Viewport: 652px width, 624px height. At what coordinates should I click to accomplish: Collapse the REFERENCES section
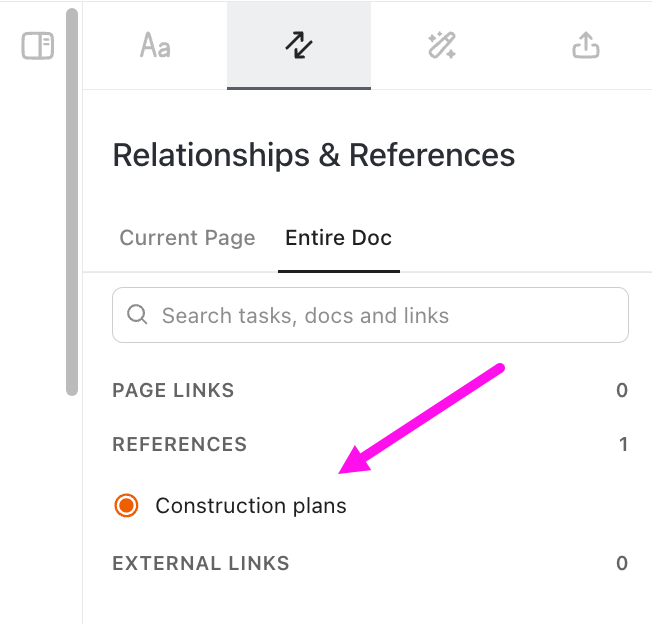point(179,444)
